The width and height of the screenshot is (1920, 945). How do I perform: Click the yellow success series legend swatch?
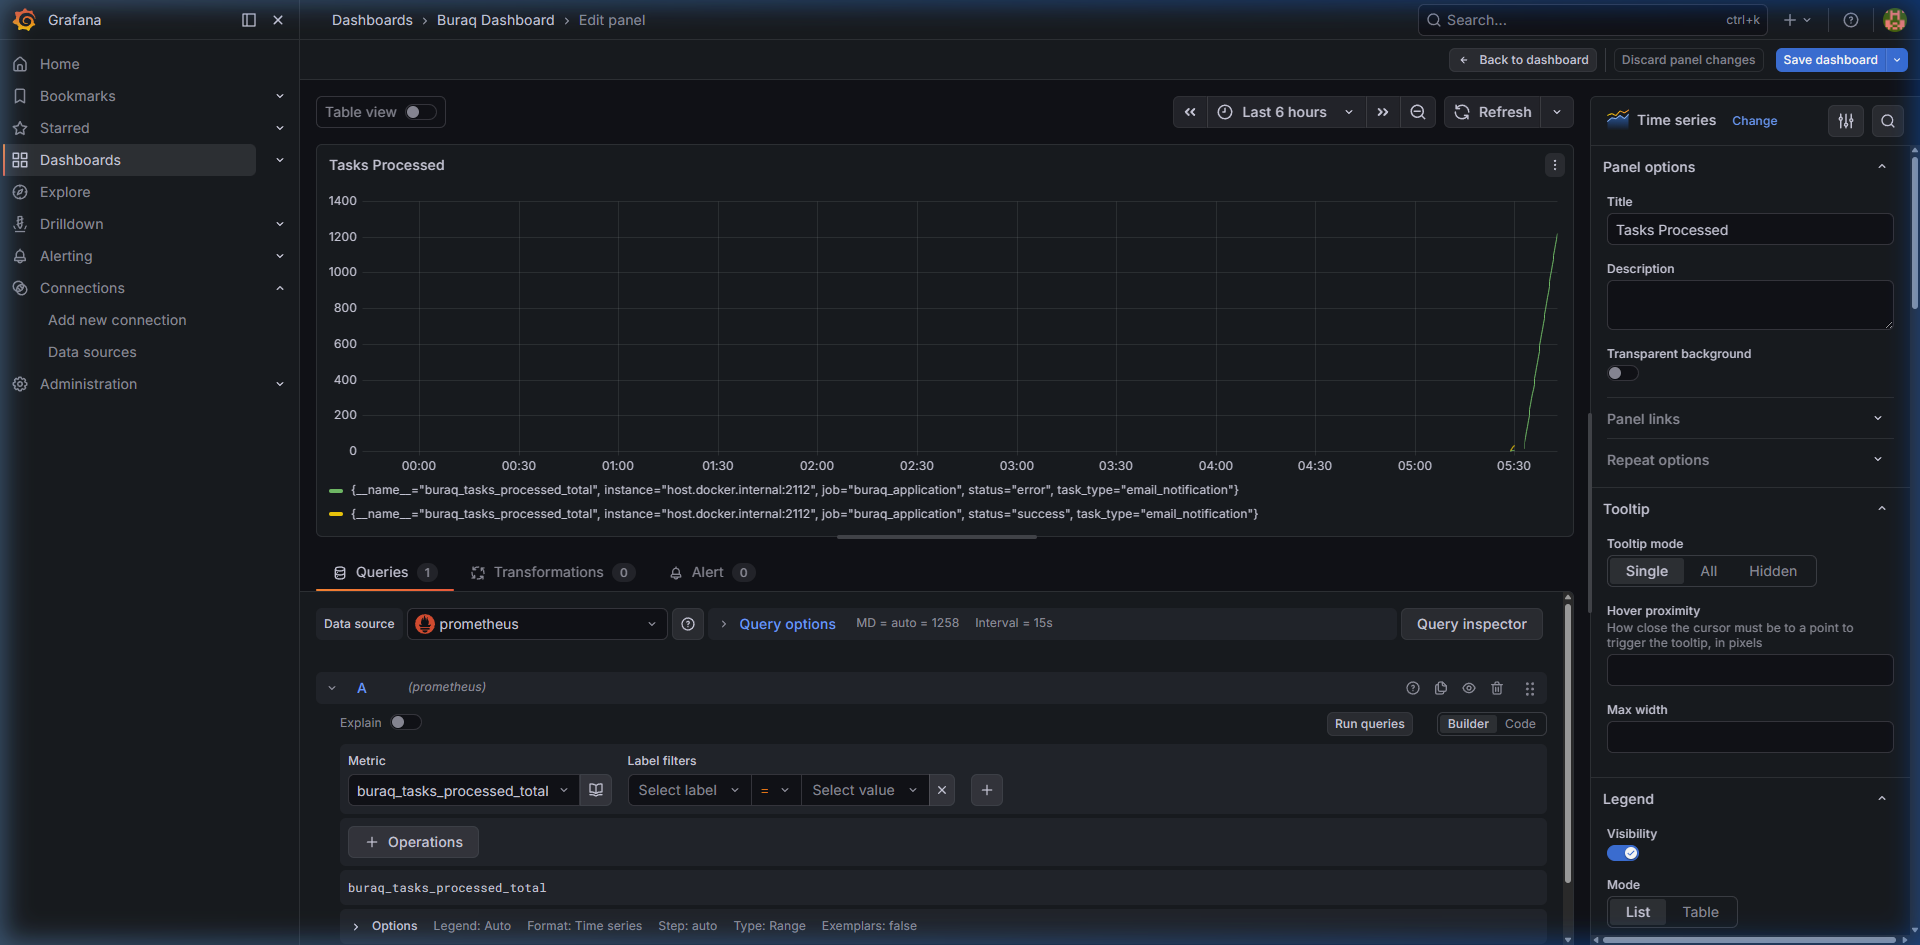click(336, 514)
